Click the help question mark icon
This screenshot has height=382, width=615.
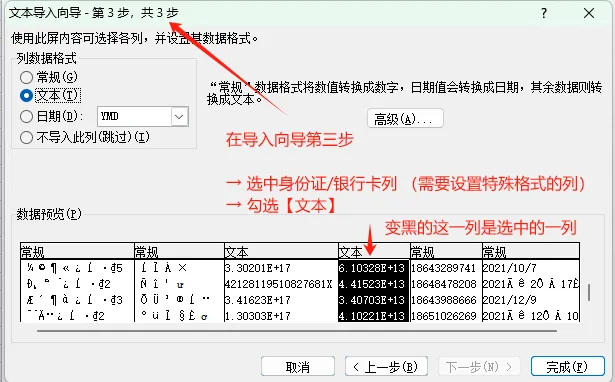click(x=544, y=13)
